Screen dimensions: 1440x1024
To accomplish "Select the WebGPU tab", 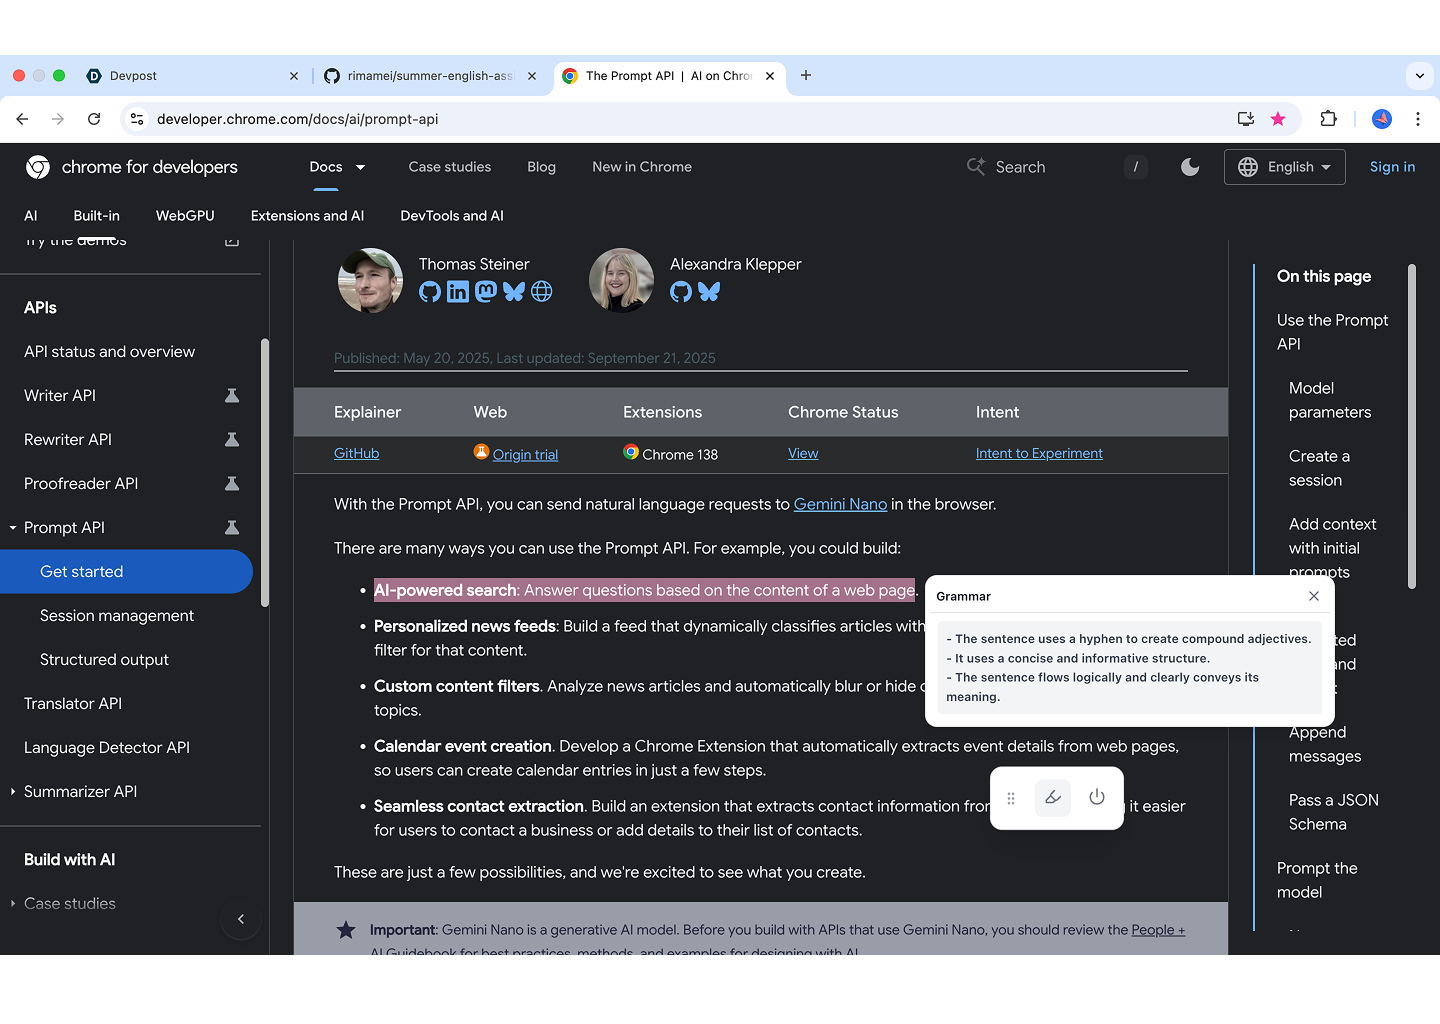I will [185, 216].
